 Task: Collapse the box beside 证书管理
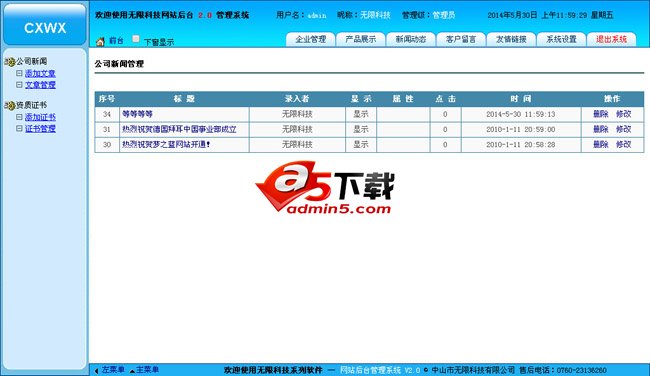19,129
